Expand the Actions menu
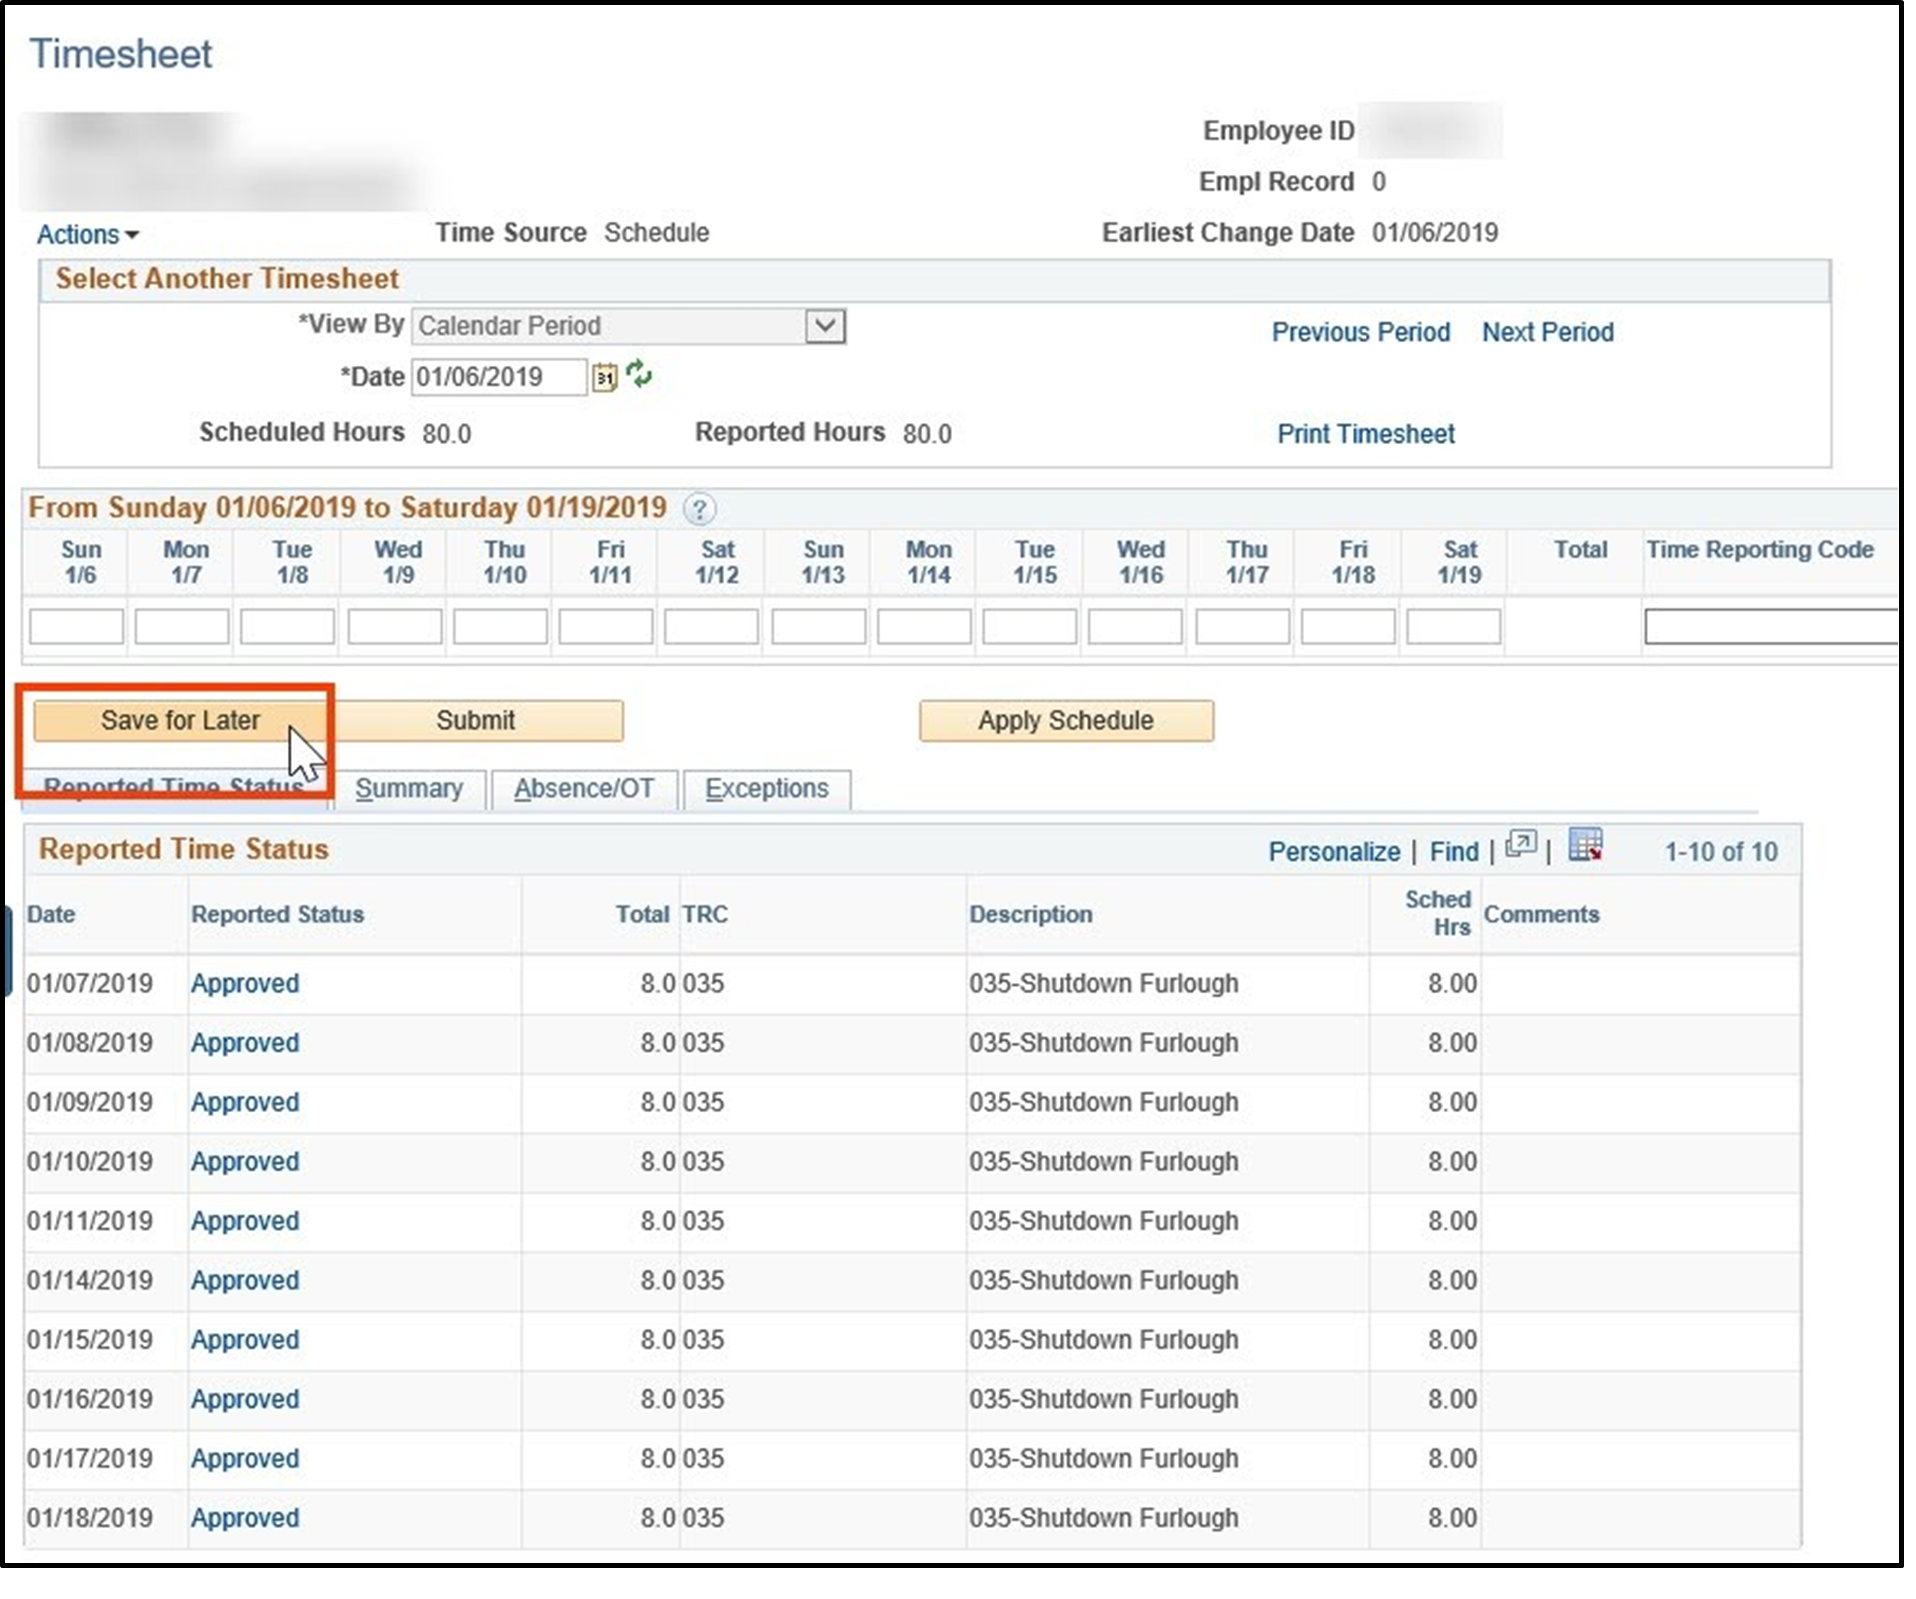This screenshot has width=1916, height=1599. [85, 234]
